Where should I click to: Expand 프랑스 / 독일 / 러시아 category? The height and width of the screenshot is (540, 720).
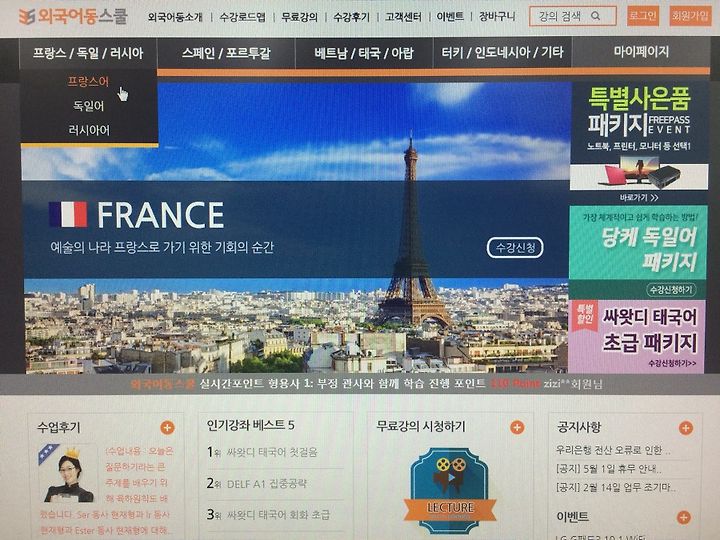[88, 53]
